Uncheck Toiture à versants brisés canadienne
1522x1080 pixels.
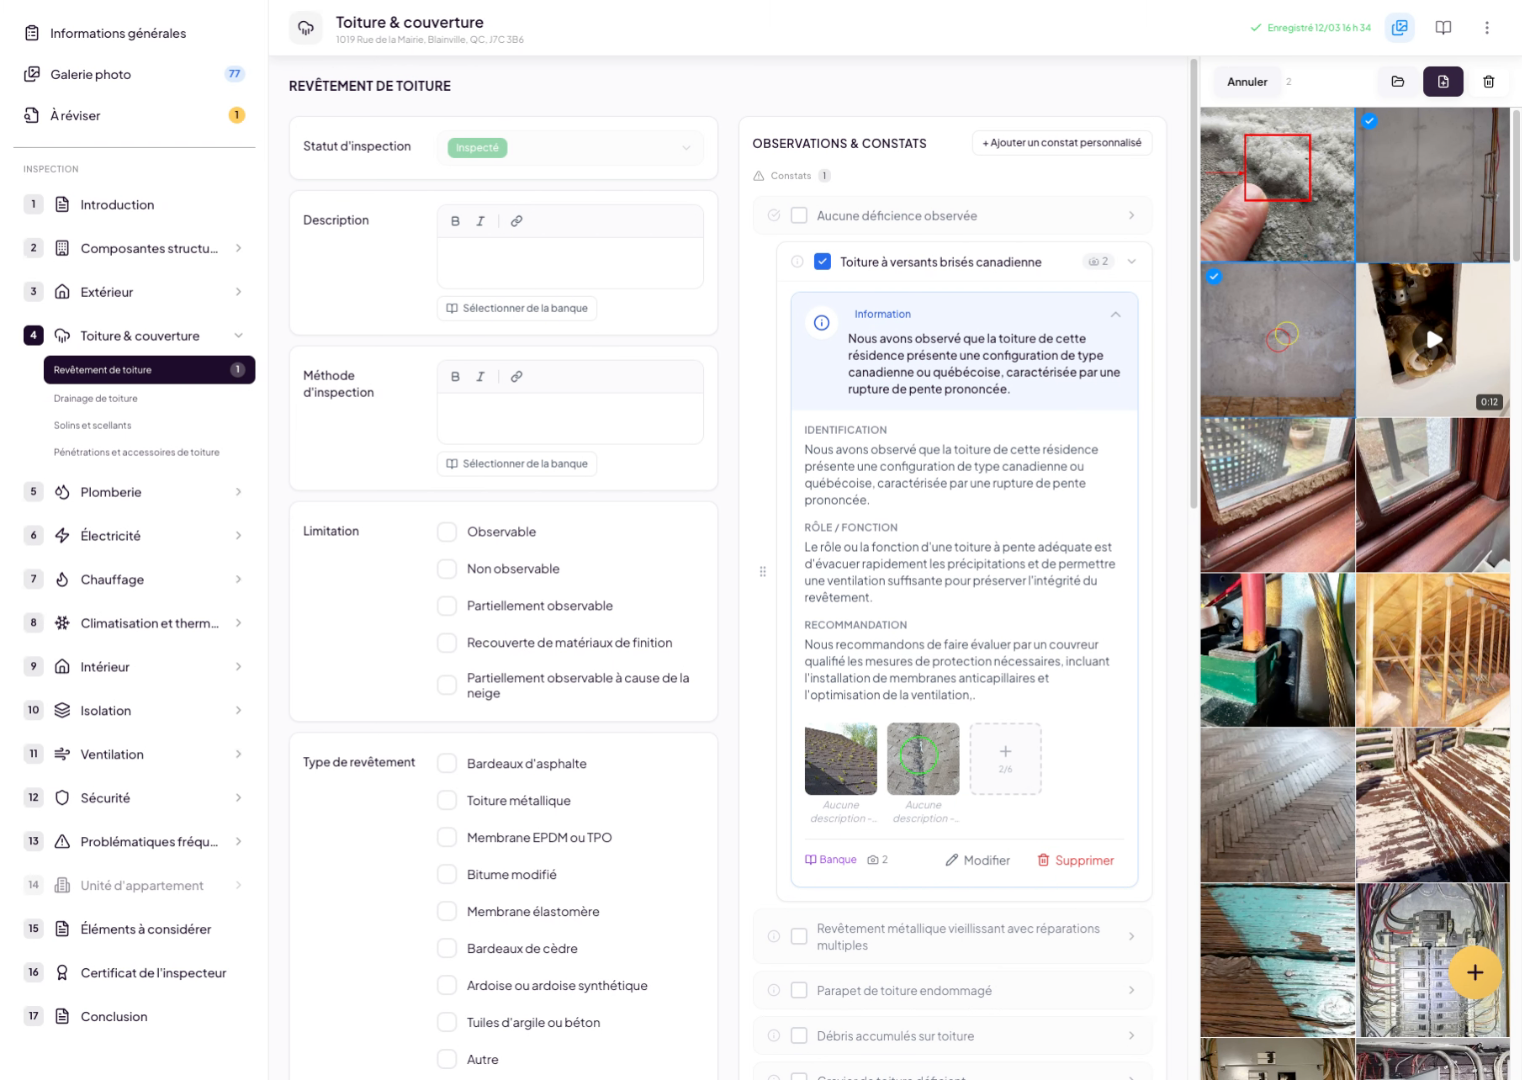pos(822,262)
